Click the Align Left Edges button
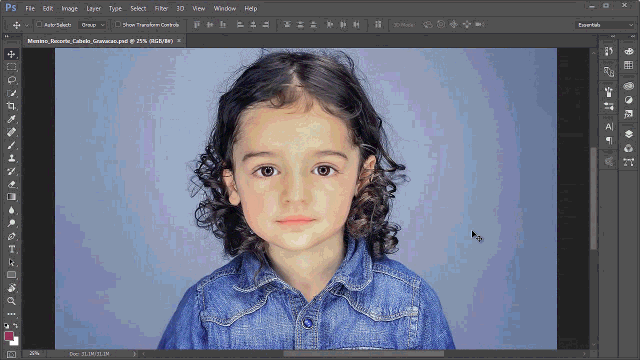This screenshot has height=360, width=640. [240, 25]
